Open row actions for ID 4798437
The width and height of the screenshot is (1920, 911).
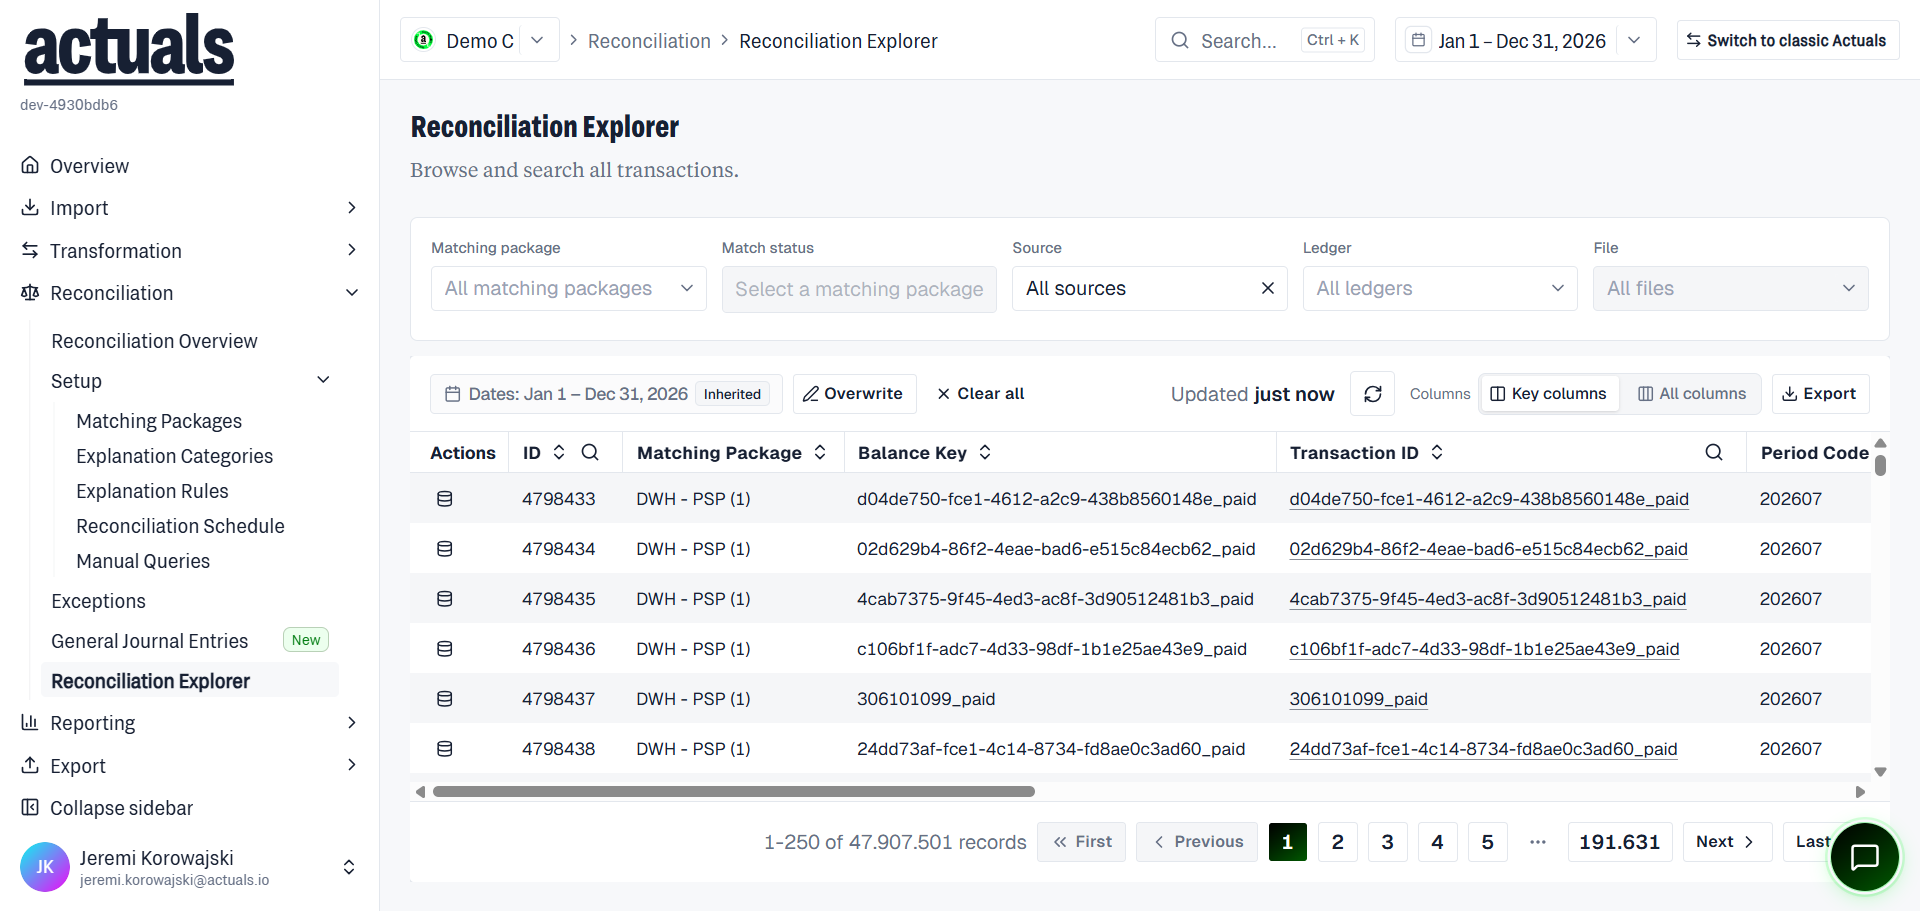coord(445,699)
